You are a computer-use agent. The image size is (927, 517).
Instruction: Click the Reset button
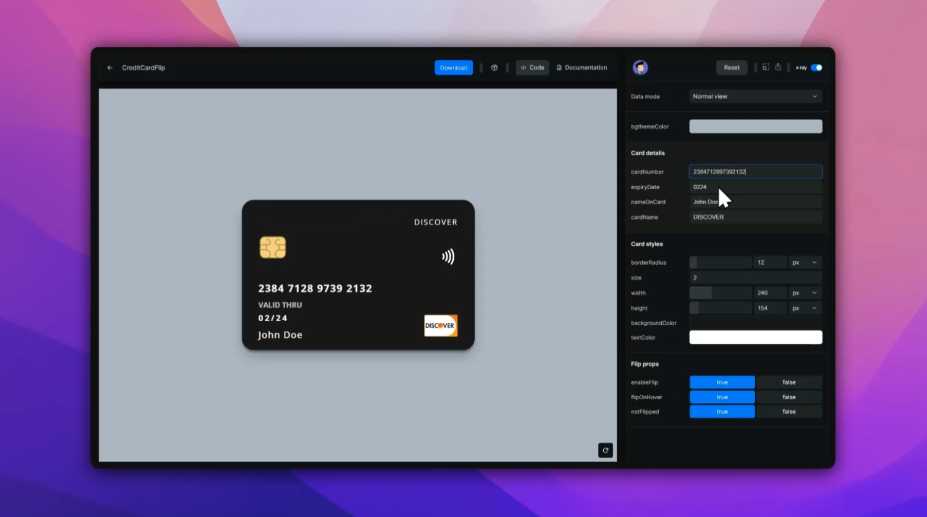tap(731, 67)
